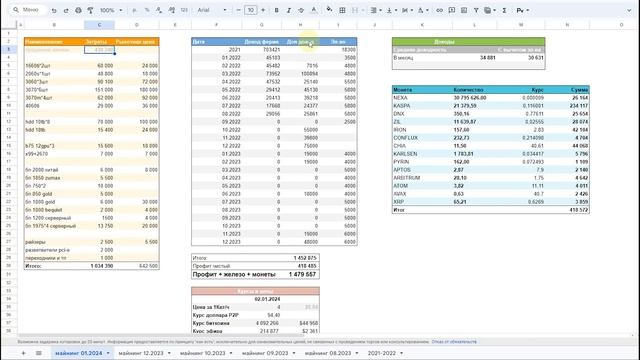Viewport: 640px width, 360px height.
Task: Open the Arial font dropdown
Action: pos(211,10)
